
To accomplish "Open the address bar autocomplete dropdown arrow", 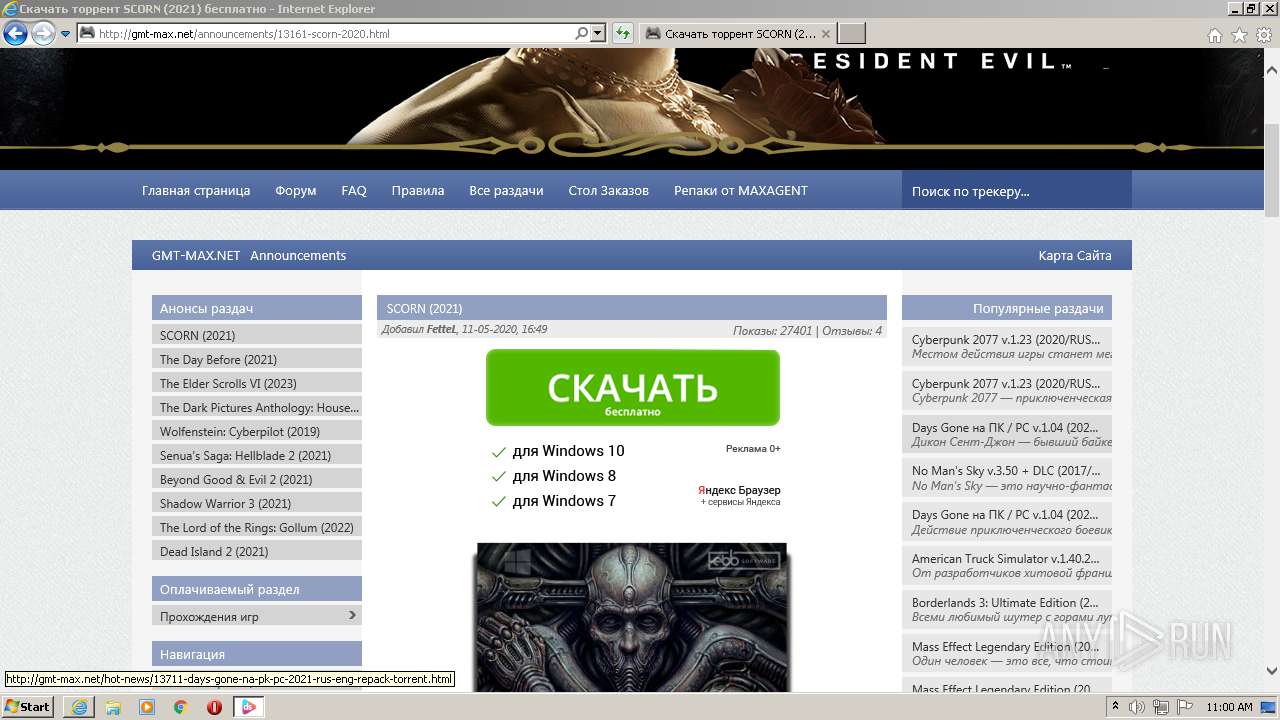I will pos(598,33).
